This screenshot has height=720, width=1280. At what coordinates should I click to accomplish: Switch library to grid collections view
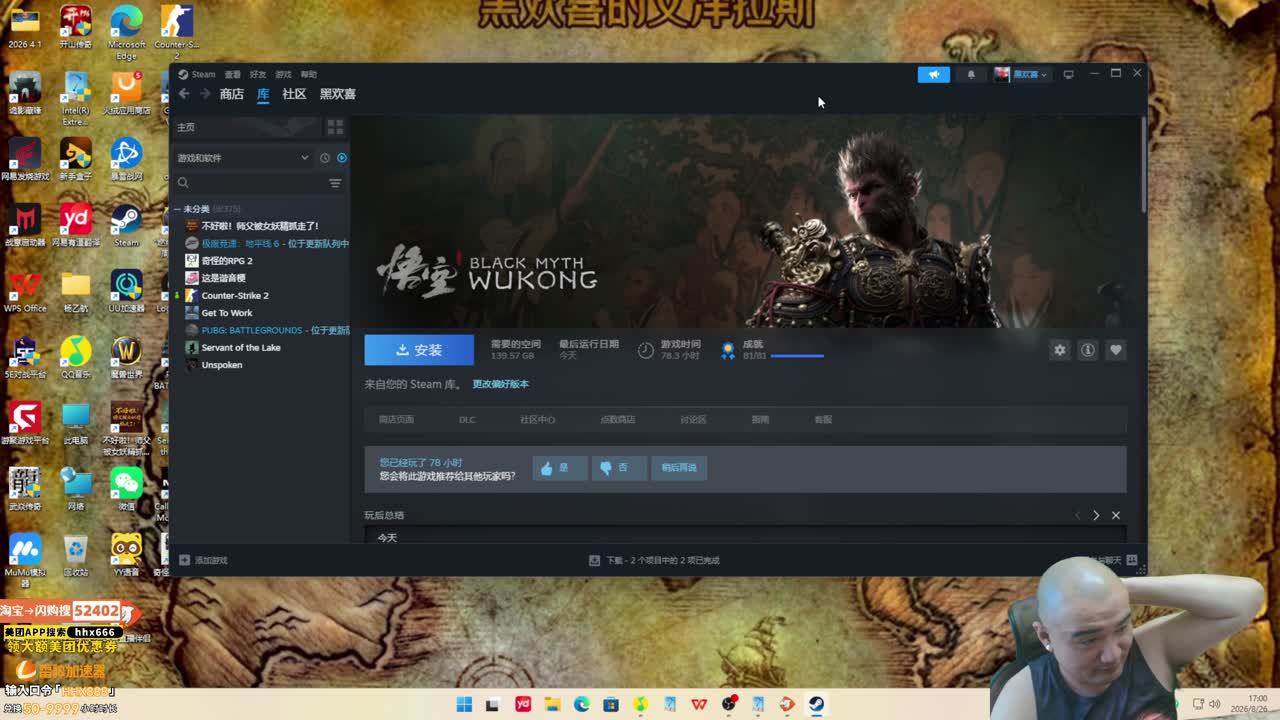335,127
